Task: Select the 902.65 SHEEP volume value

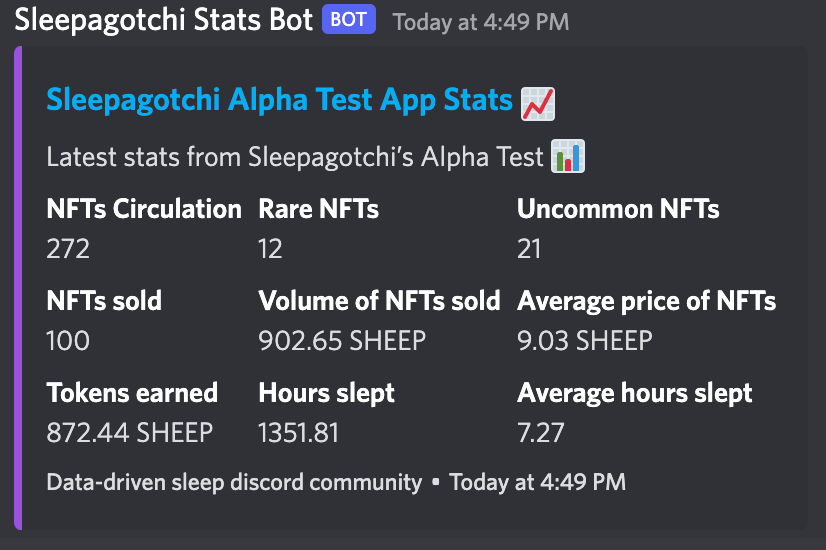Action: [342, 340]
